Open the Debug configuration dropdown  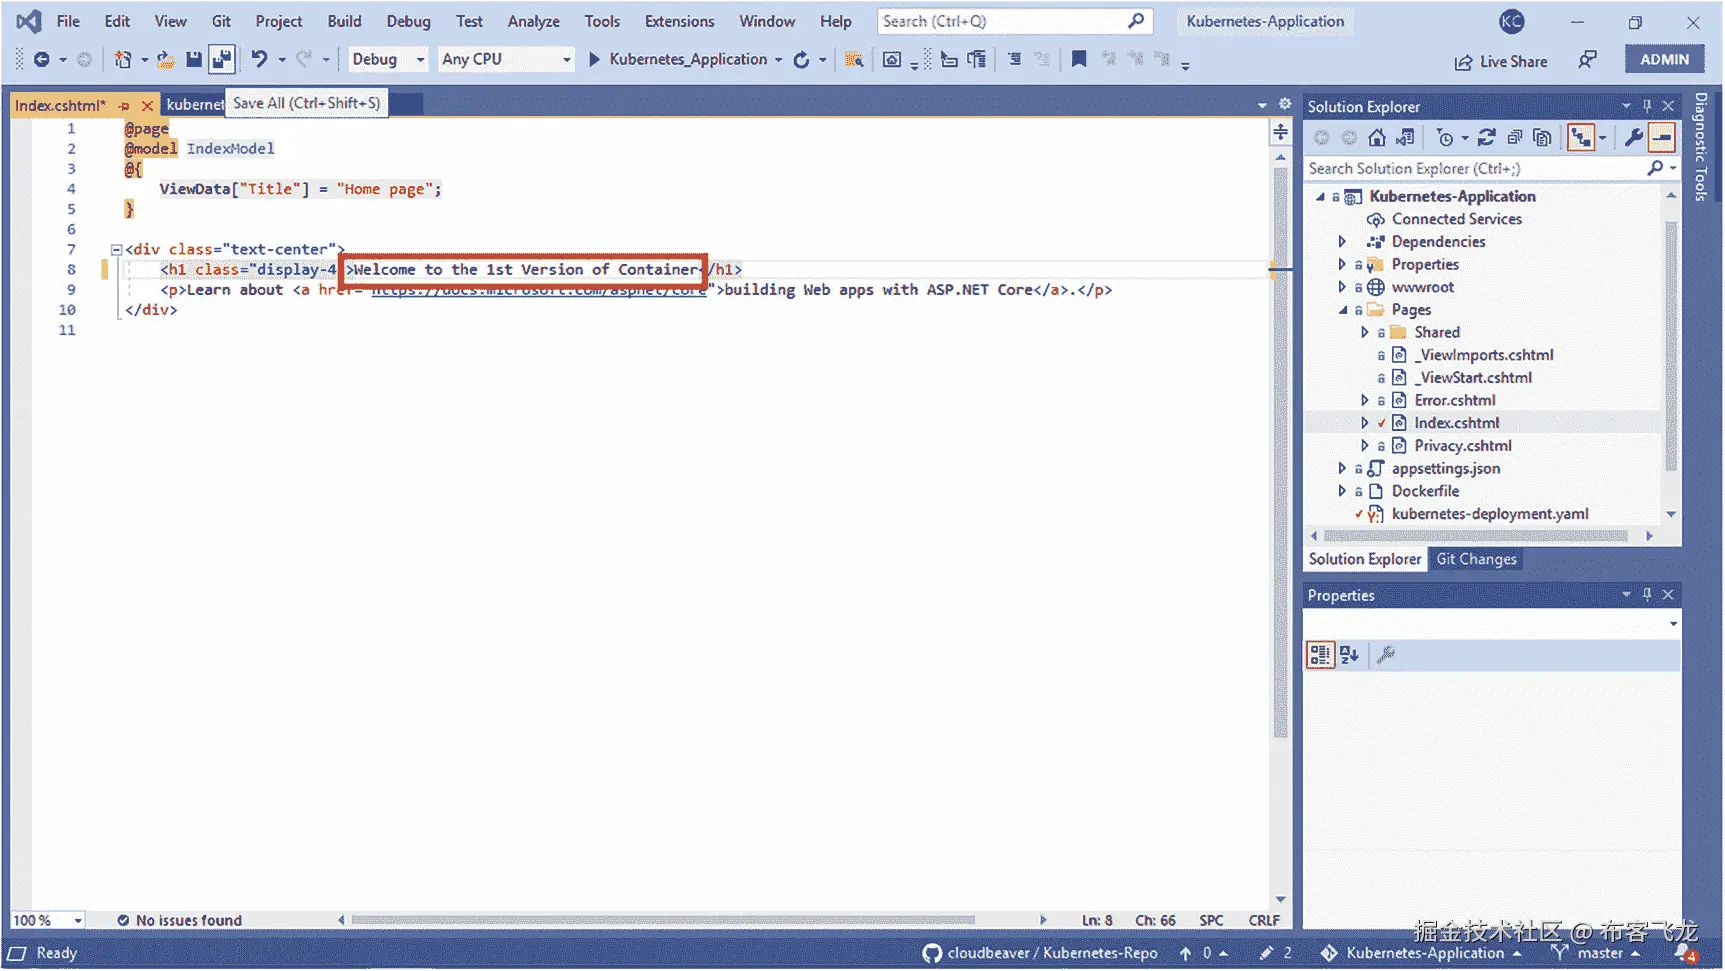(388, 60)
